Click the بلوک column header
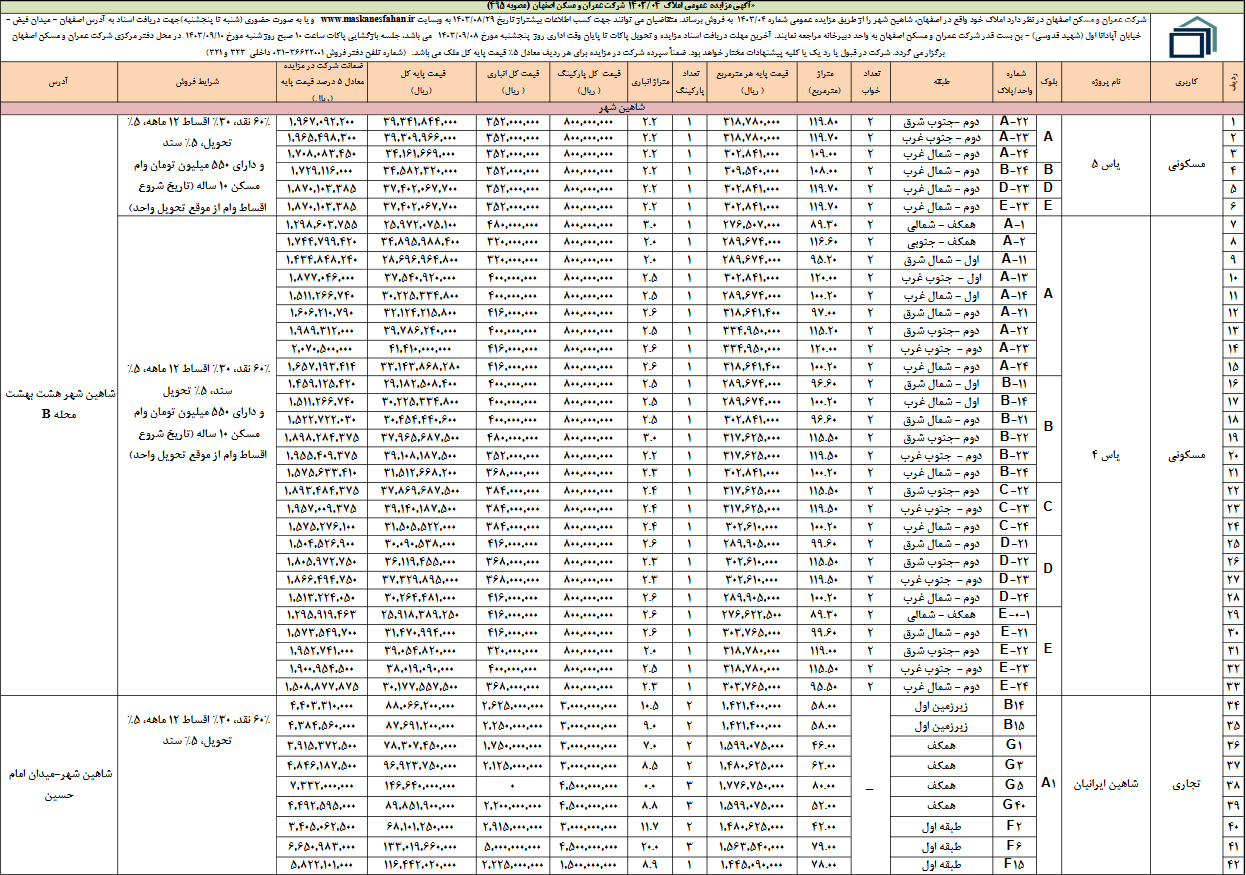Viewport: 1246px width, 875px height. [x=1048, y=81]
